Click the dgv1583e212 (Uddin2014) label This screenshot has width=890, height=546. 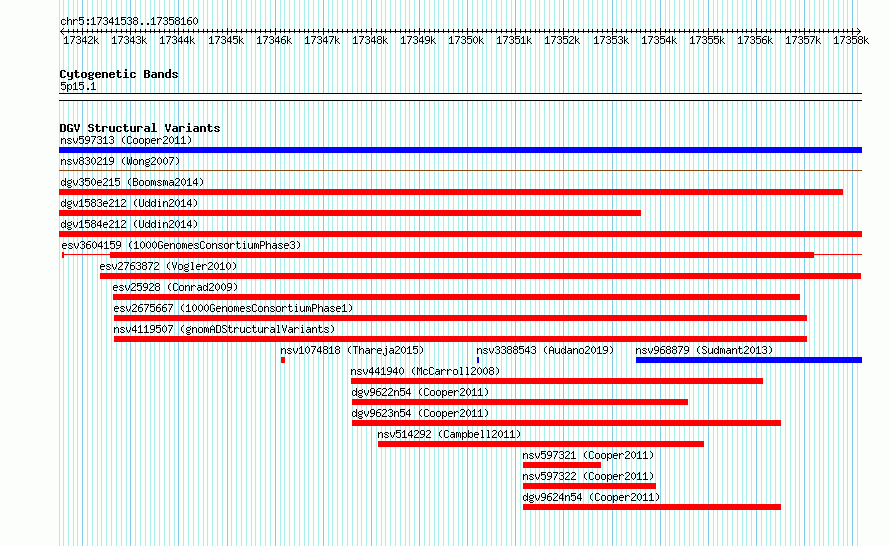(129, 203)
